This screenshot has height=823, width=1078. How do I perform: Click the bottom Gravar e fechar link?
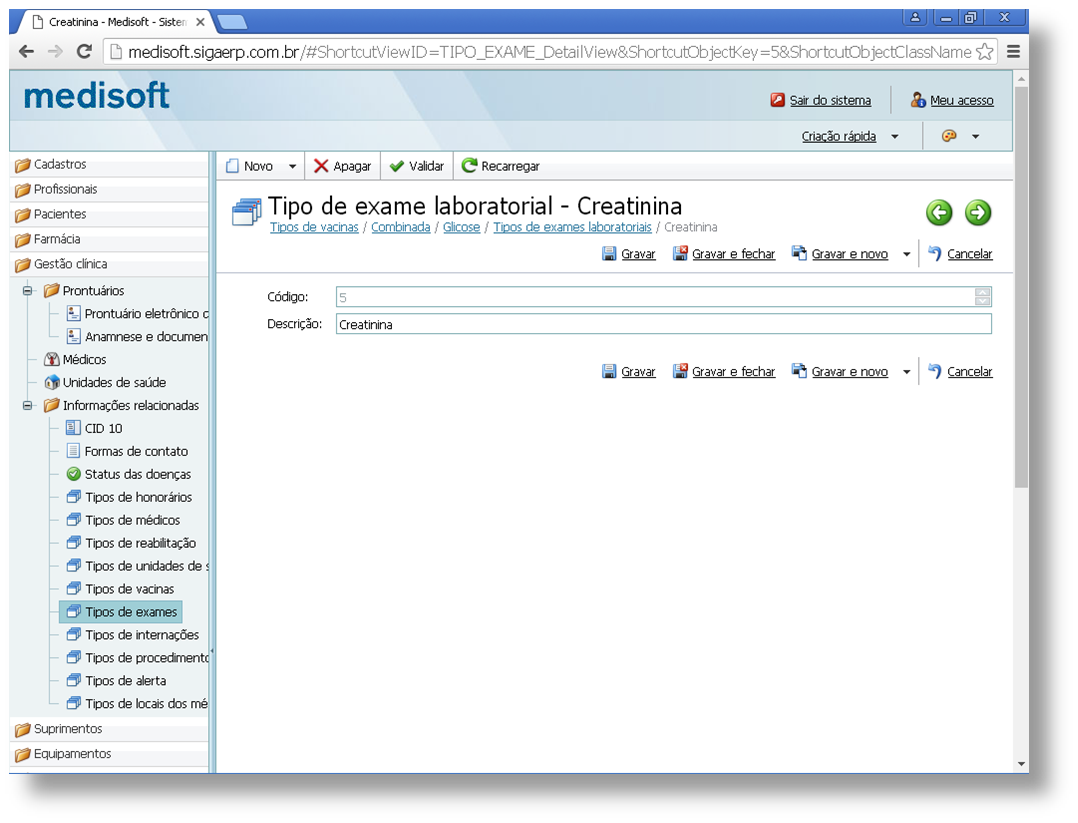[x=734, y=371]
